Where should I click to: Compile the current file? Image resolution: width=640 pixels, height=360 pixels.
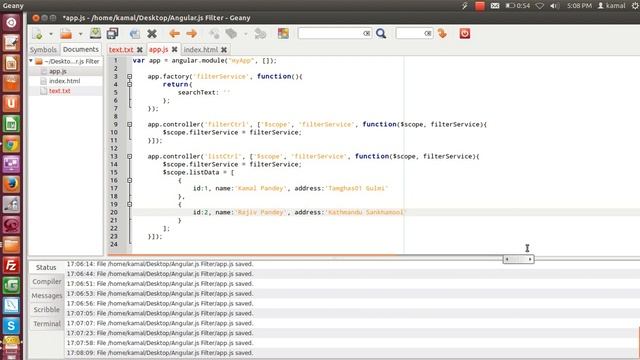coord(214,34)
